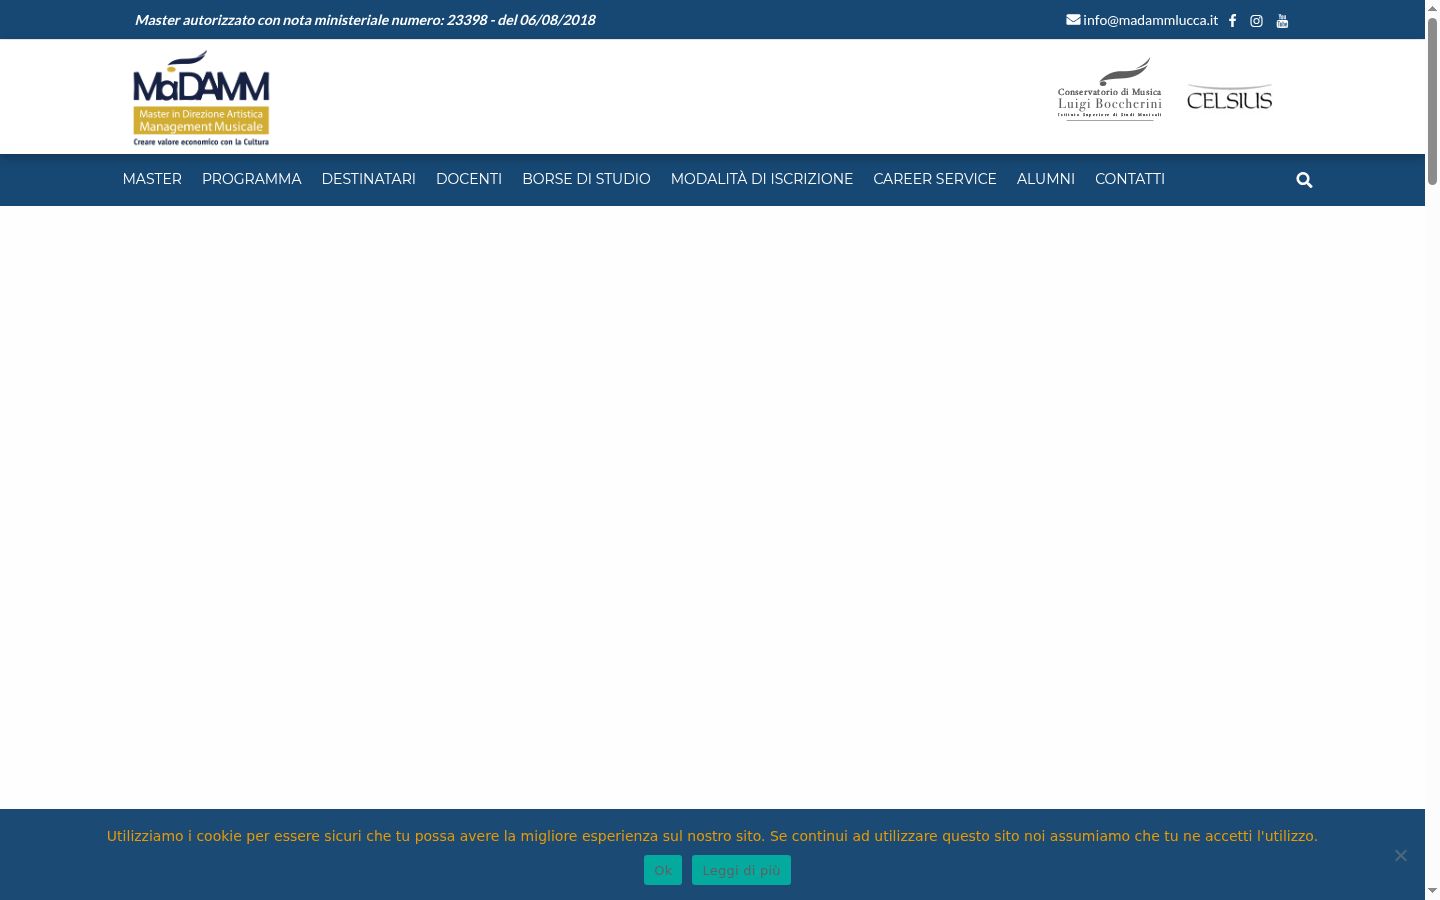Open the CONTATTI menu item

tap(1130, 179)
